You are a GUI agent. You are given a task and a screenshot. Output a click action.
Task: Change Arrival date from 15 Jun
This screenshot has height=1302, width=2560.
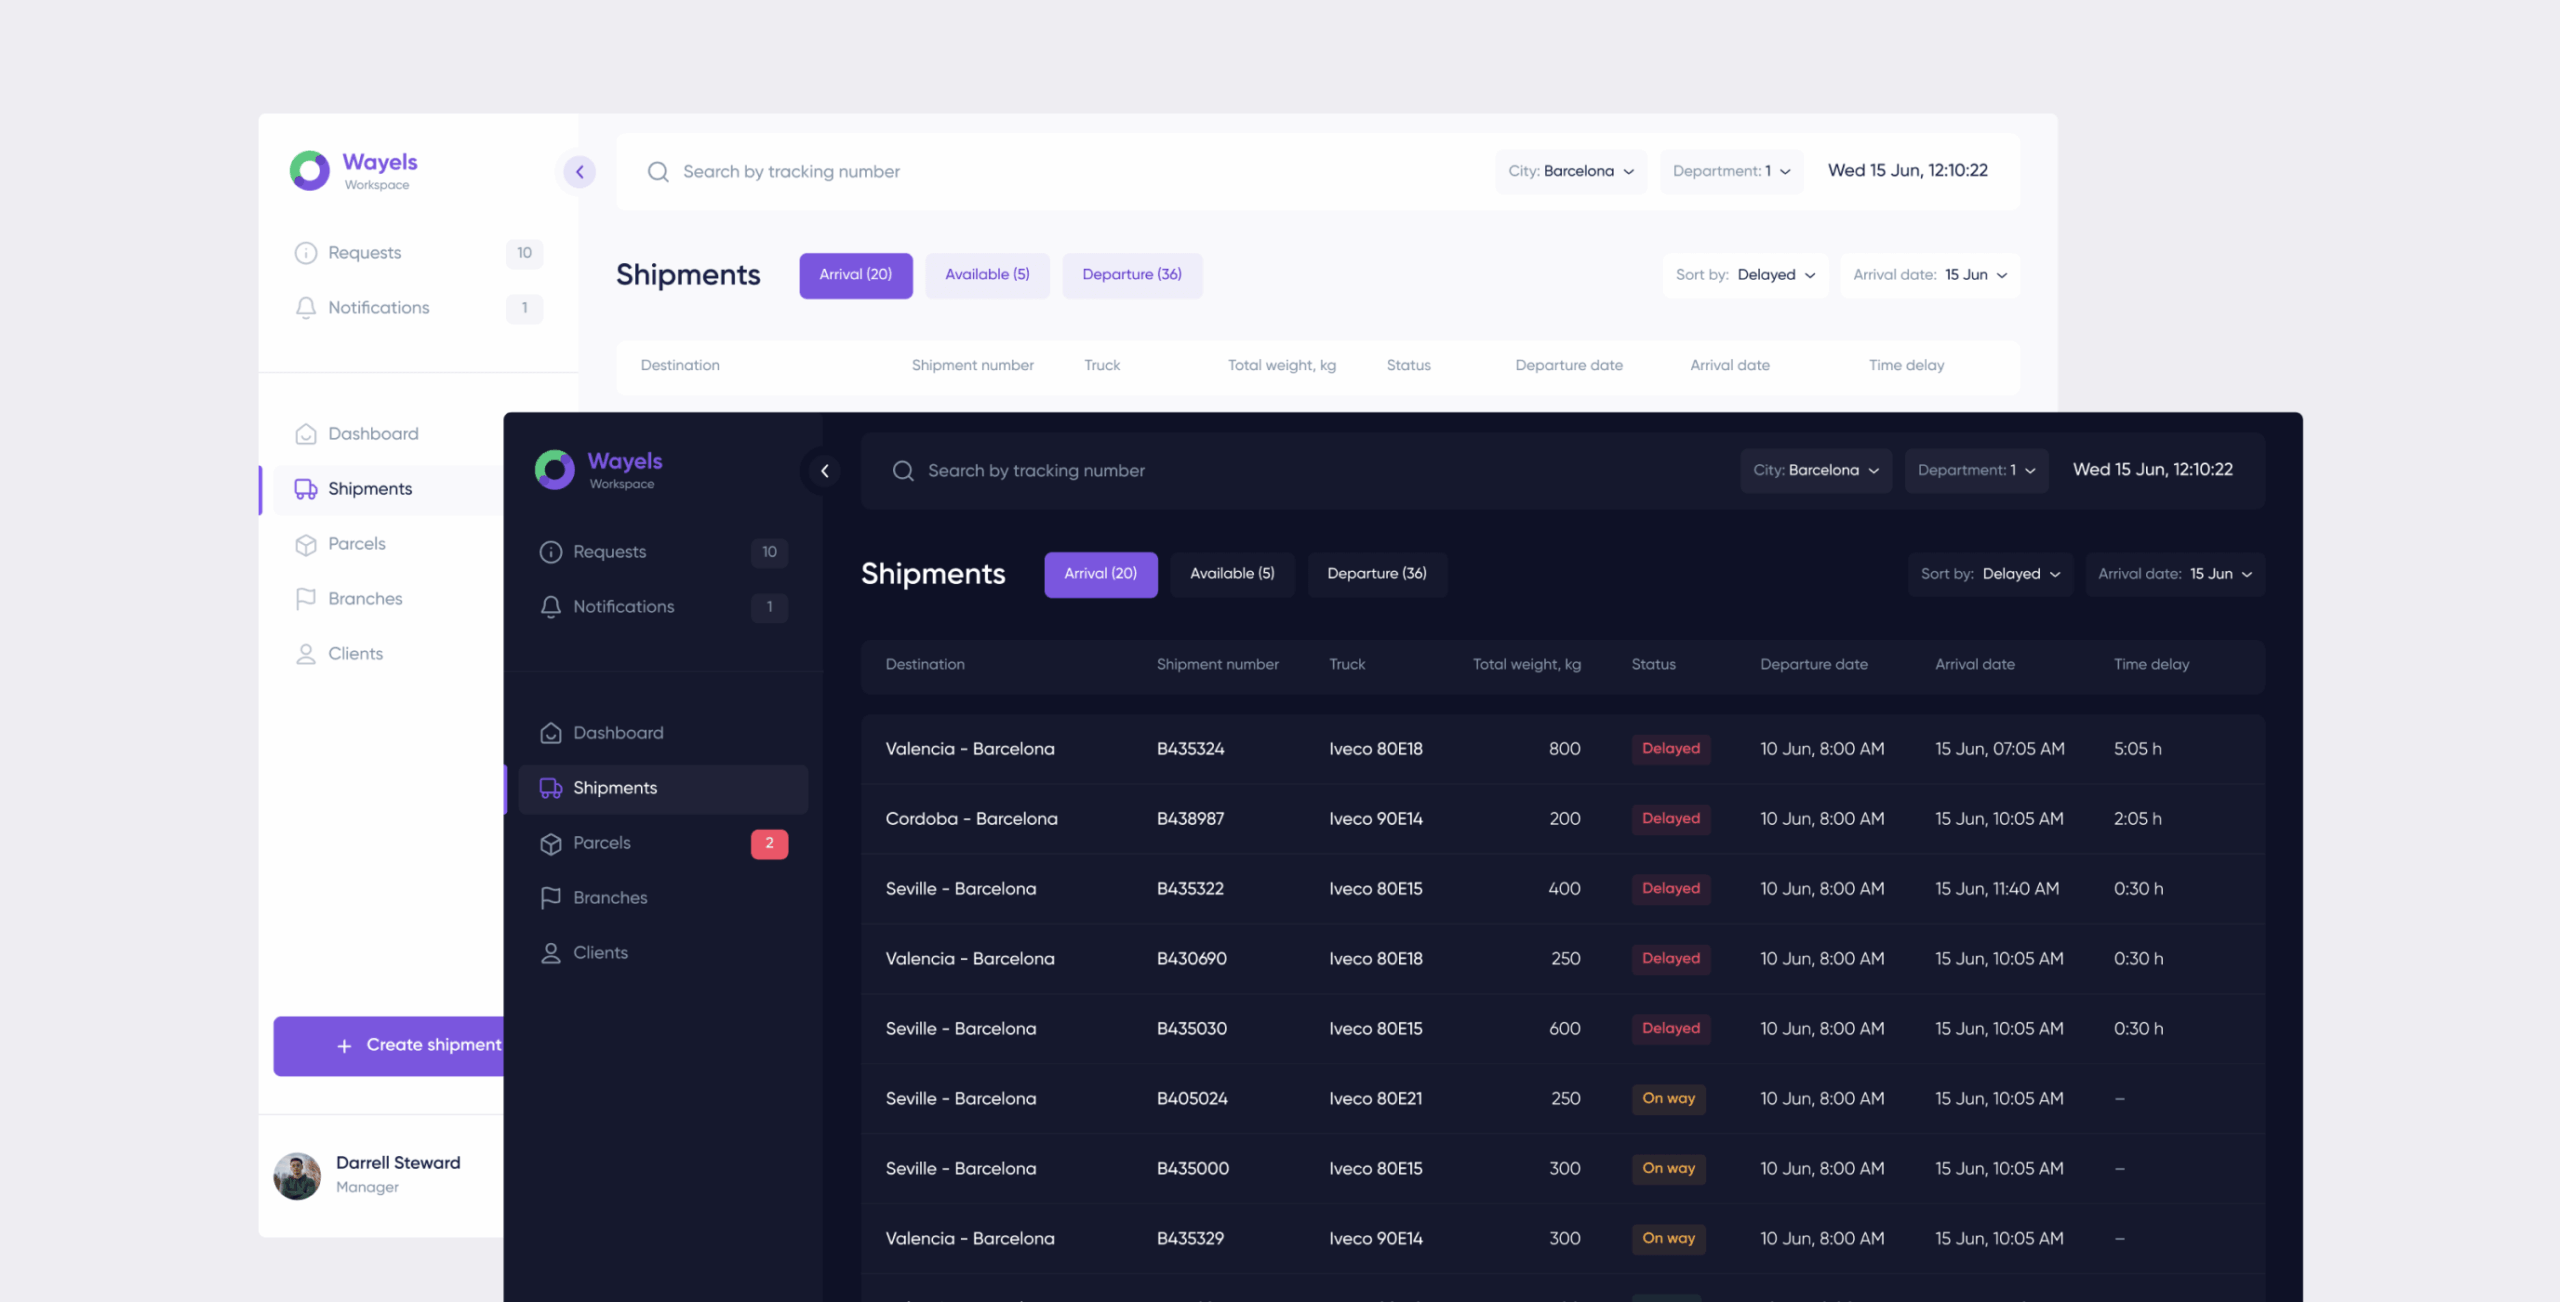click(2175, 574)
